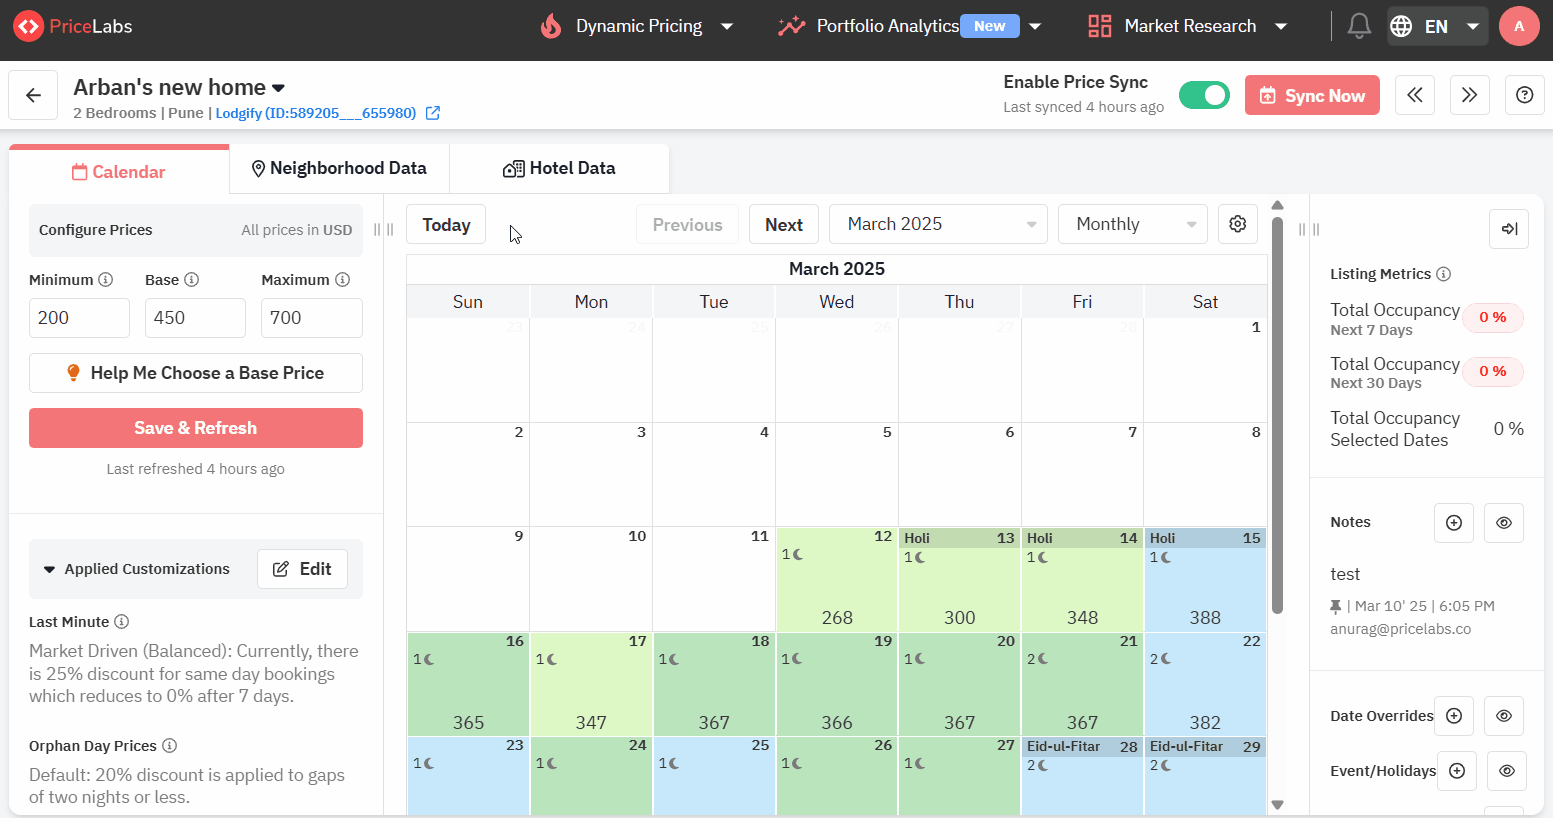Viewport: 1553px width, 818px height.
Task: Click anurag@pricelabs.co note author
Action: coord(1400,629)
